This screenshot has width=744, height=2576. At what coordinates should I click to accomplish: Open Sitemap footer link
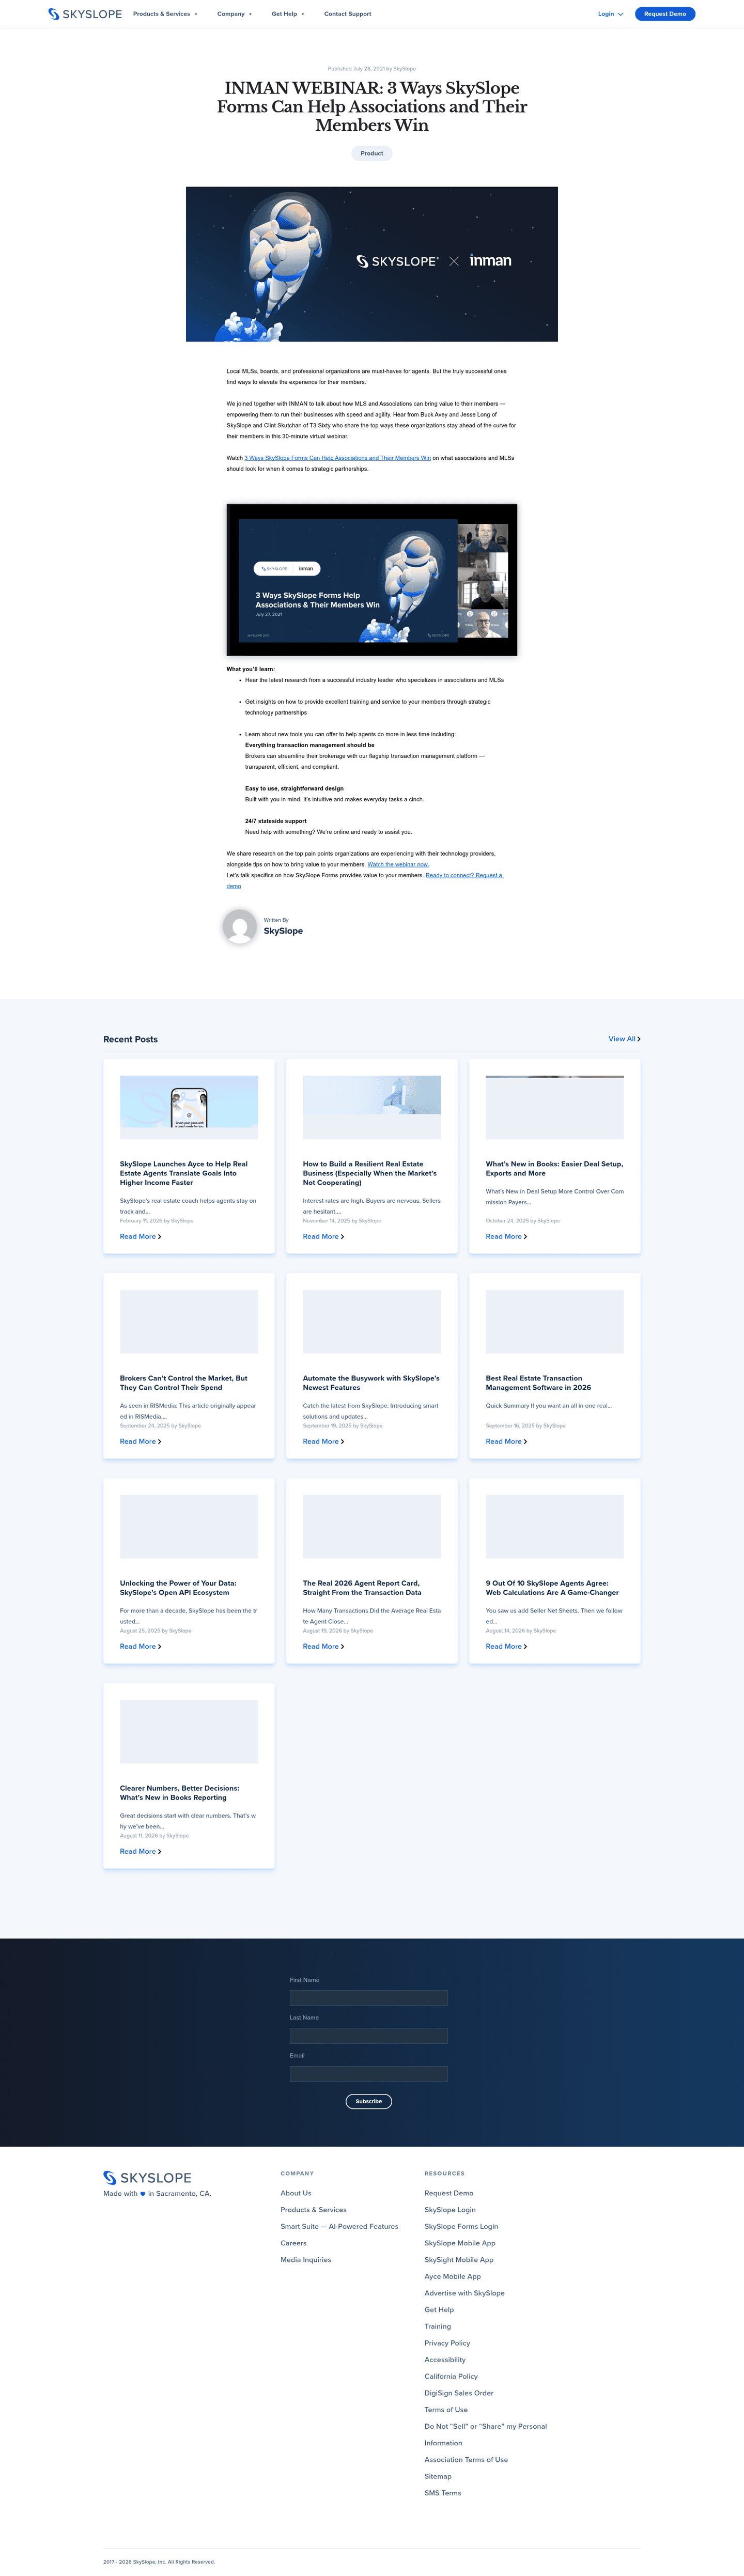coord(438,2477)
